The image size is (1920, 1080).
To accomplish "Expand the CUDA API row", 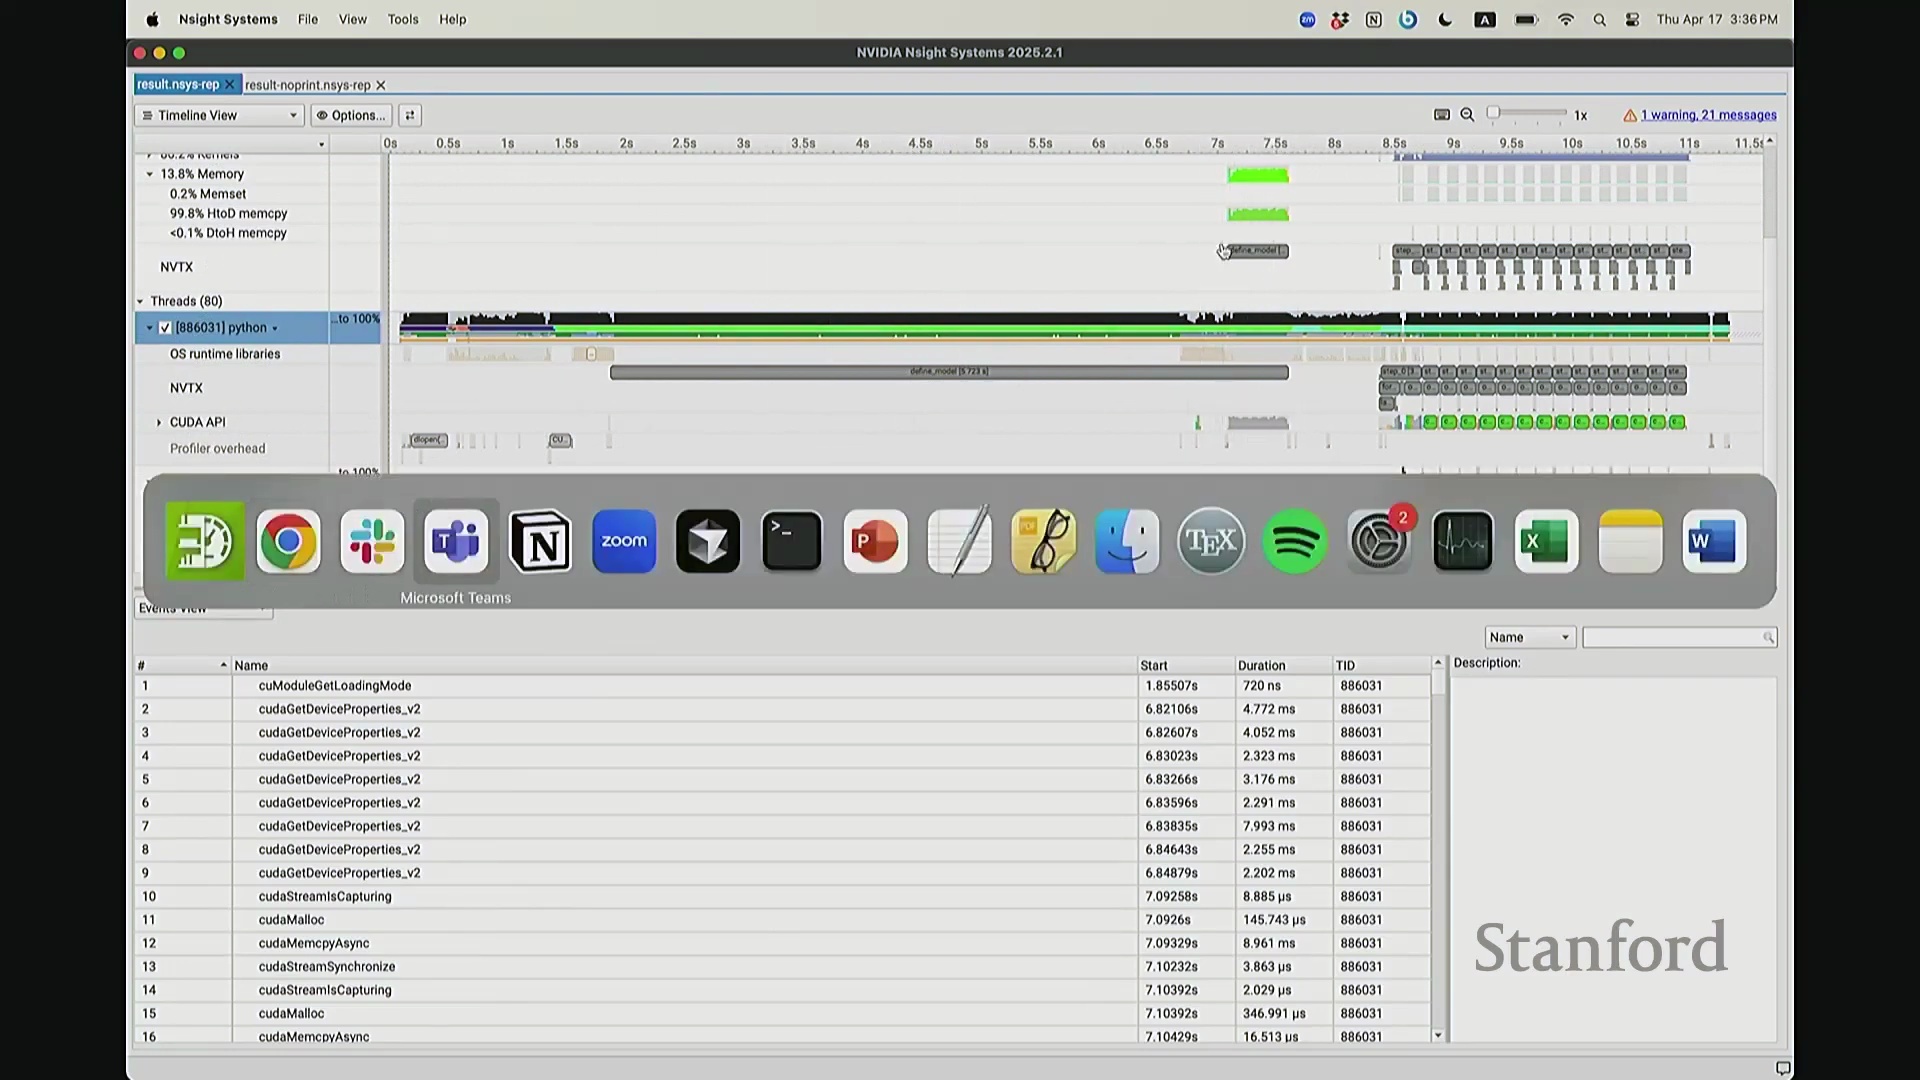I will [159, 423].
